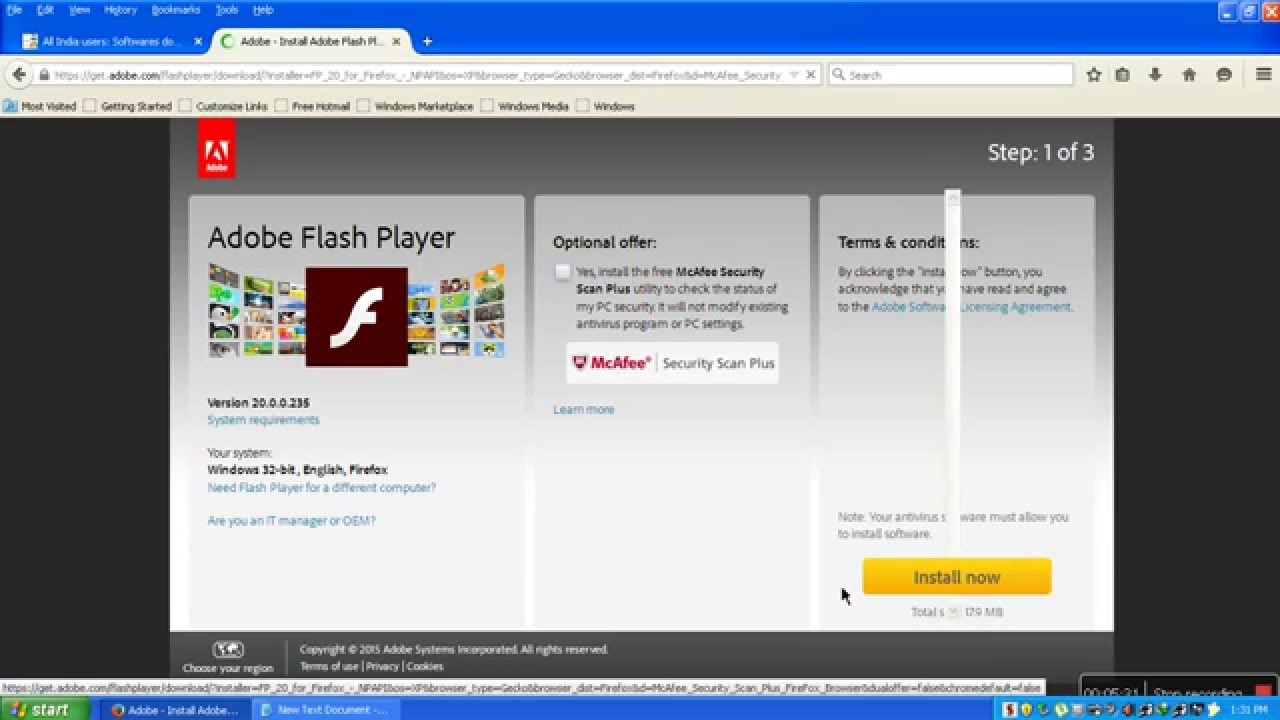Click the Windows Media bookmark
The image size is (1280, 720).
525,106
